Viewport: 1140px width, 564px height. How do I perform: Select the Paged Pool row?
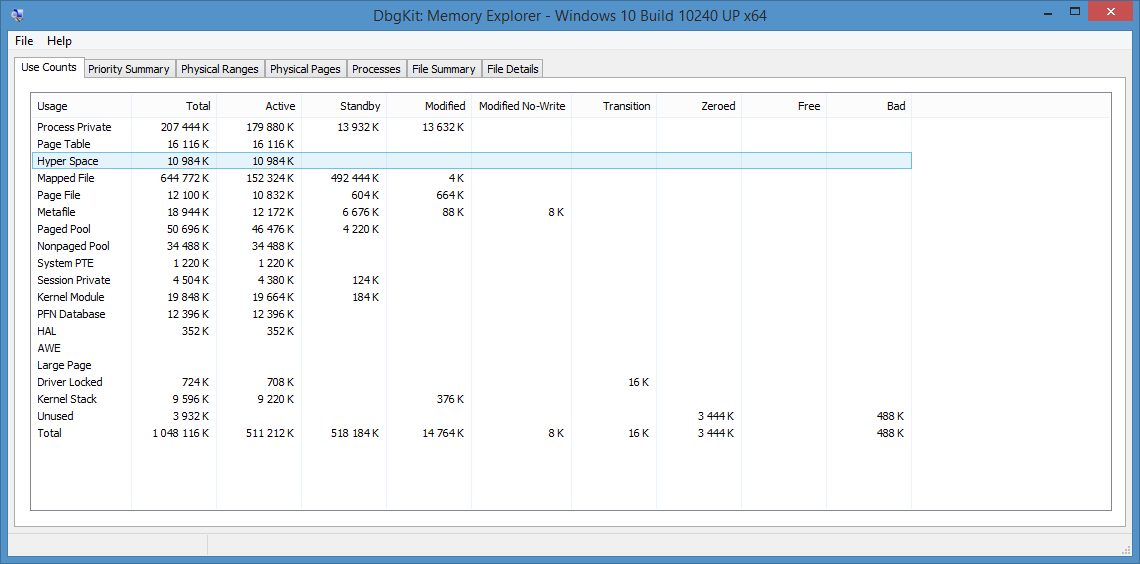click(472, 229)
